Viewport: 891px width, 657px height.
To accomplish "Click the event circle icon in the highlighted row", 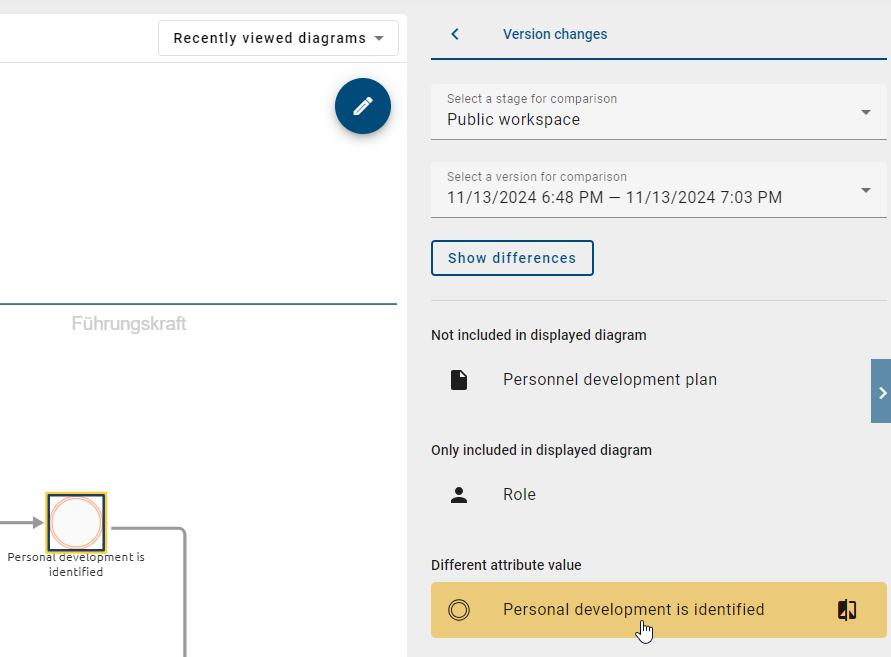I will coord(459,609).
